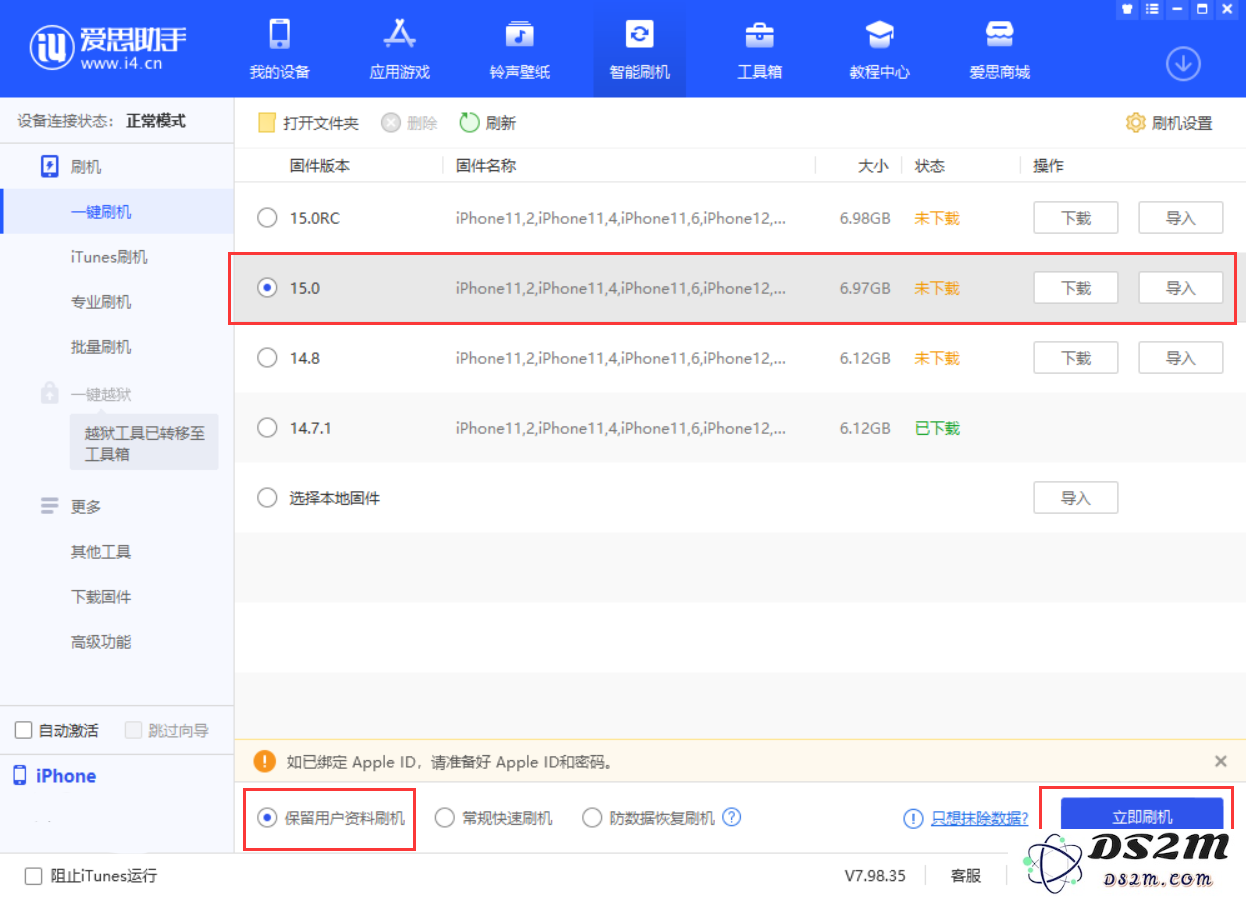
Task: Click 刷机设置 text
Action: pos(1182,123)
